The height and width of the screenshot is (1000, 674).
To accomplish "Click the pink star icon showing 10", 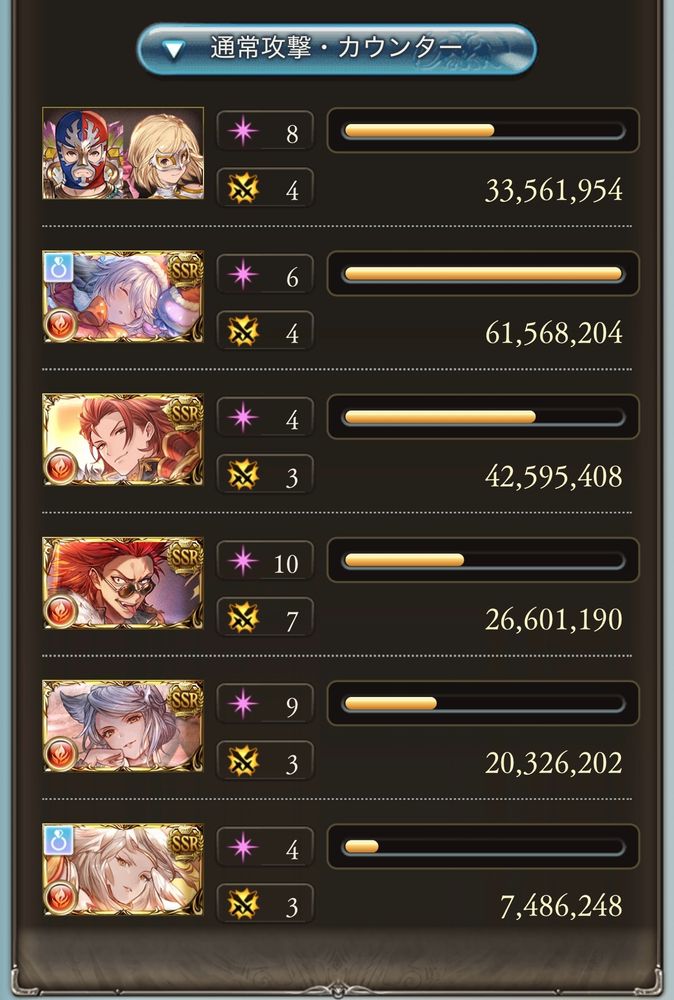I will click(243, 561).
